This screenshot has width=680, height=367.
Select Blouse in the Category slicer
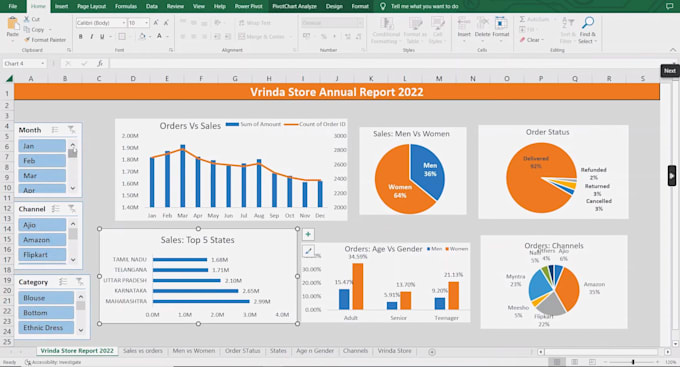tap(46, 298)
